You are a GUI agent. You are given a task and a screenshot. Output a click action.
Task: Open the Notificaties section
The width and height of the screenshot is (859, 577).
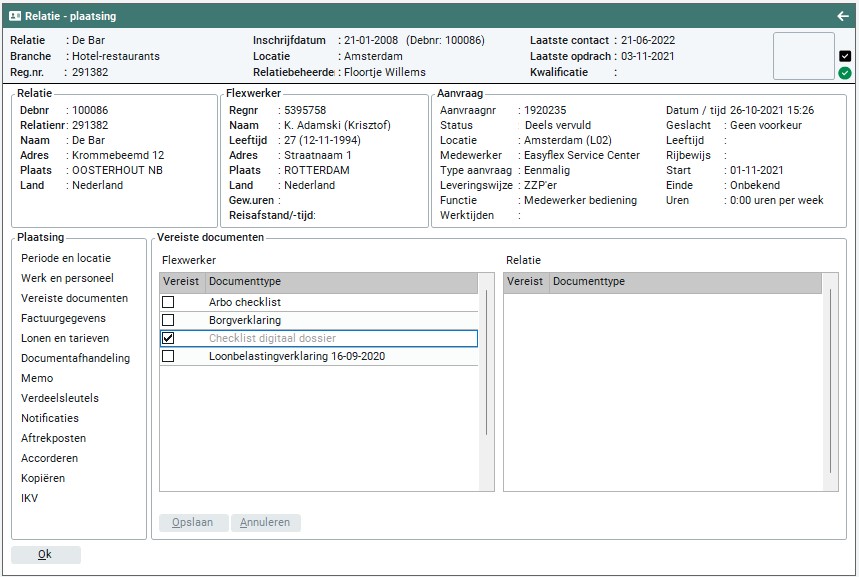(50, 418)
